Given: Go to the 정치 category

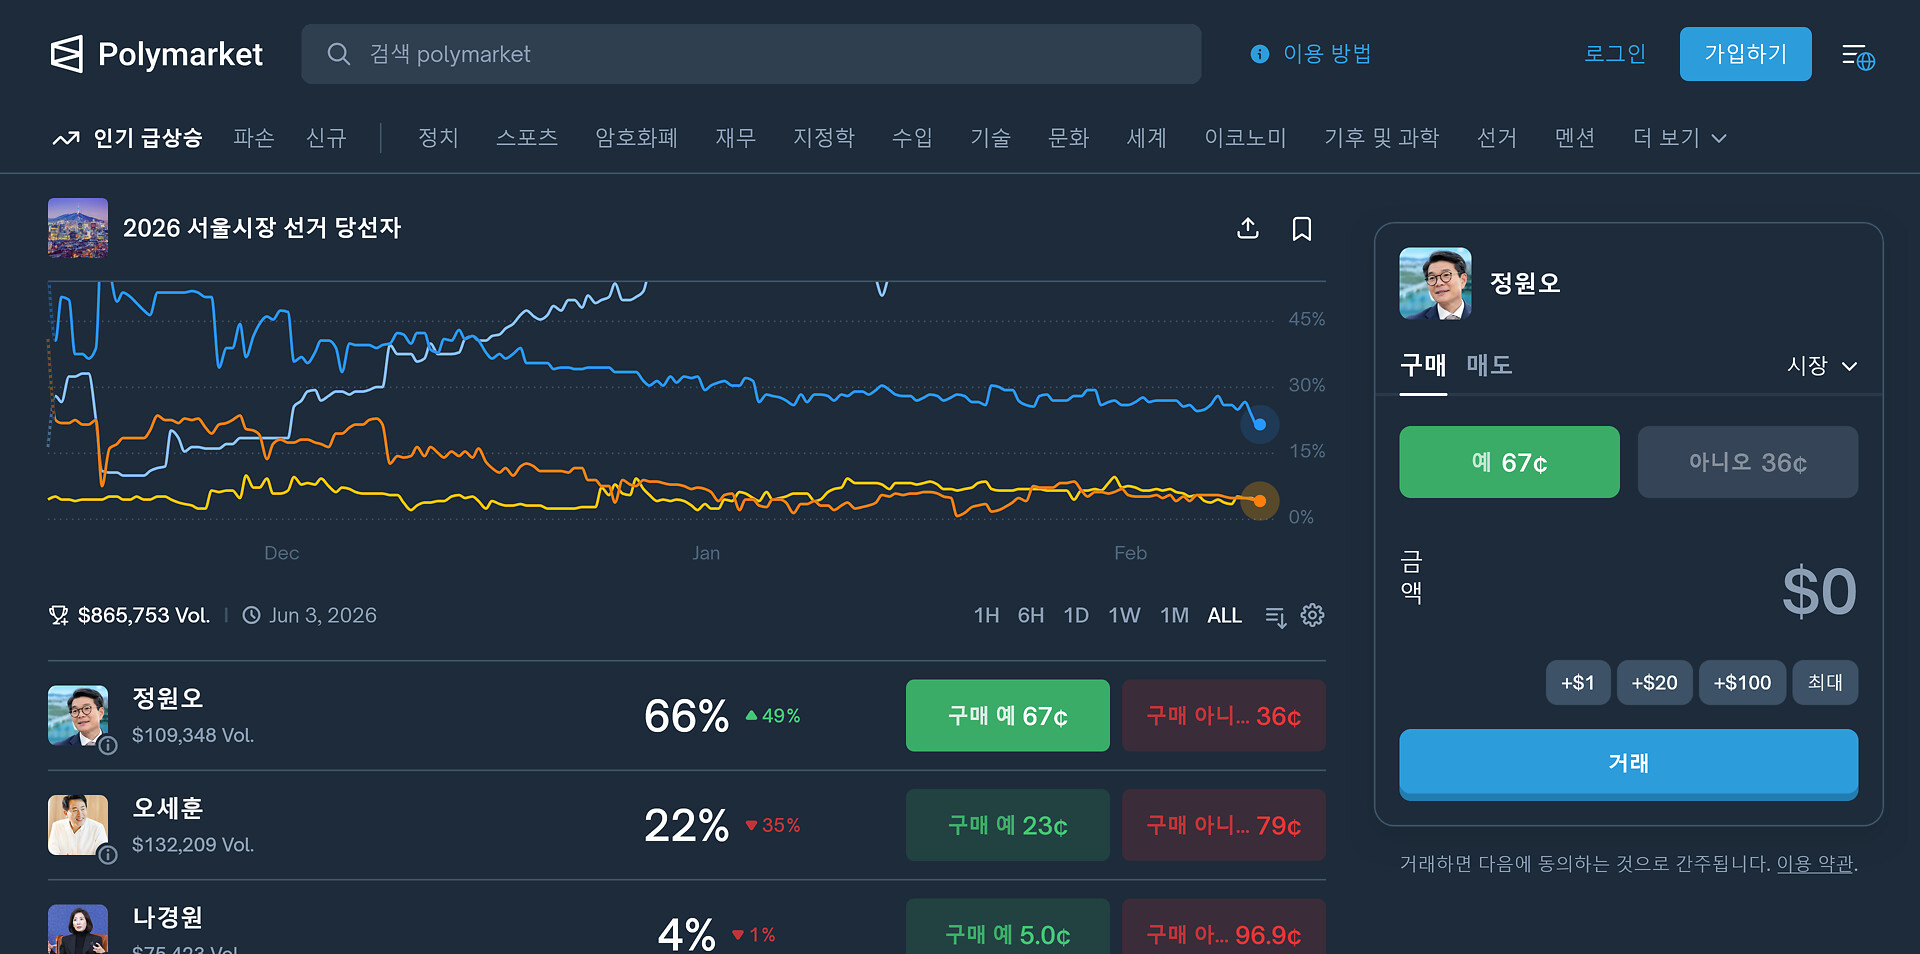Looking at the screenshot, I should (x=438, y=138).
